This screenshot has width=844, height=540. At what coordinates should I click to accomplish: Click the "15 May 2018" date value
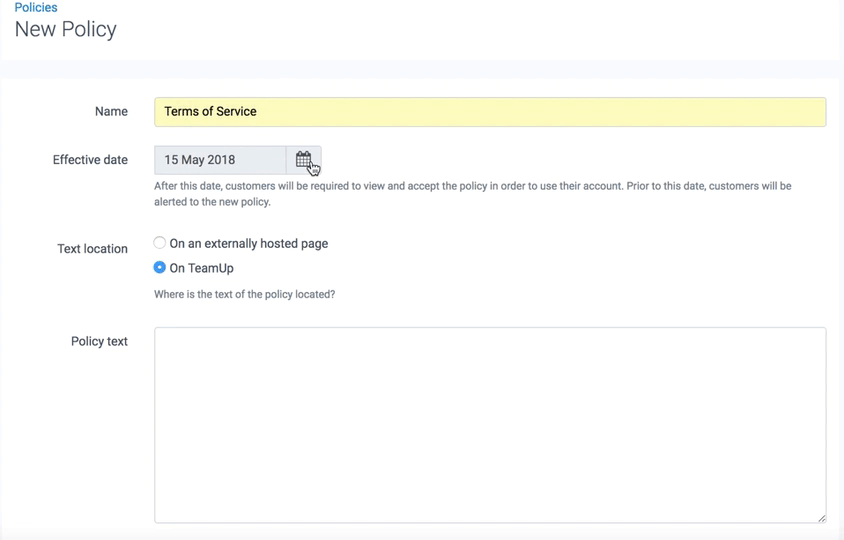199,160
